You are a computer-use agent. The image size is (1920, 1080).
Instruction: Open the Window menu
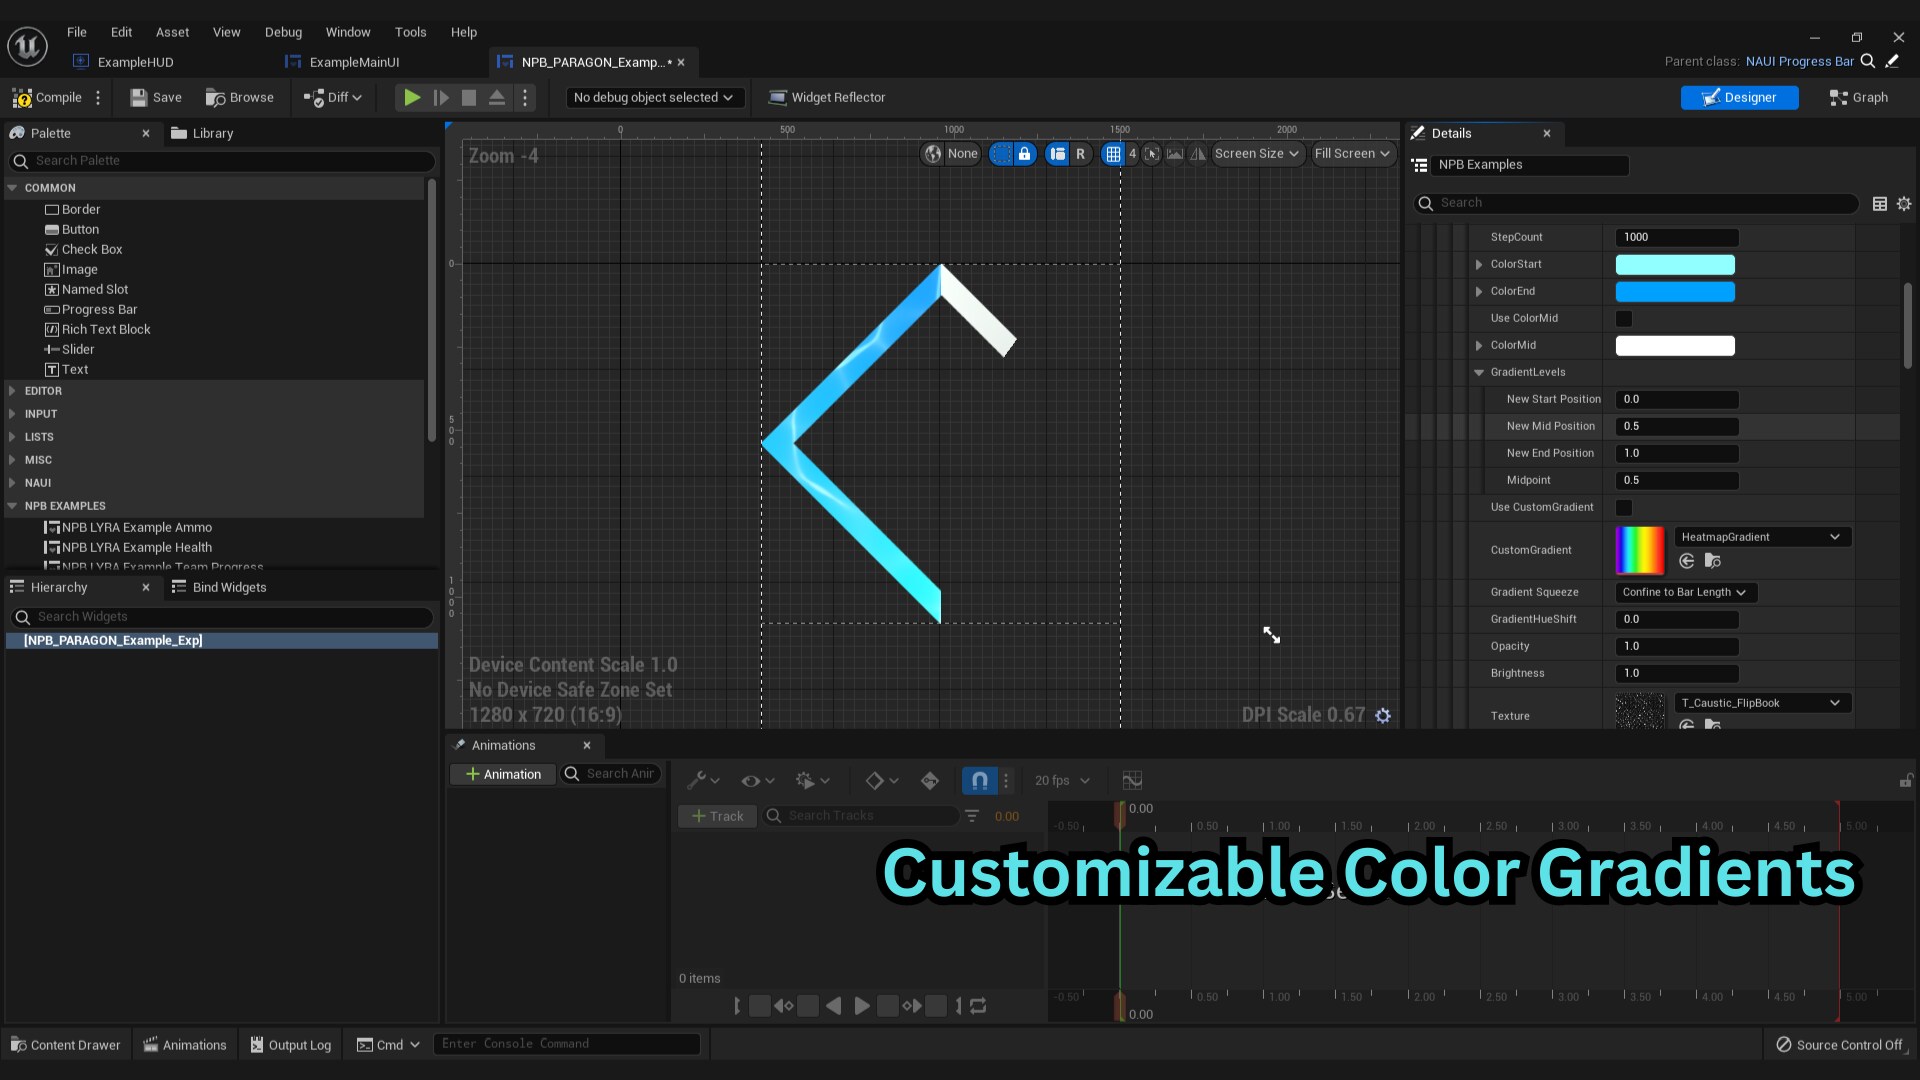[348, 32]
